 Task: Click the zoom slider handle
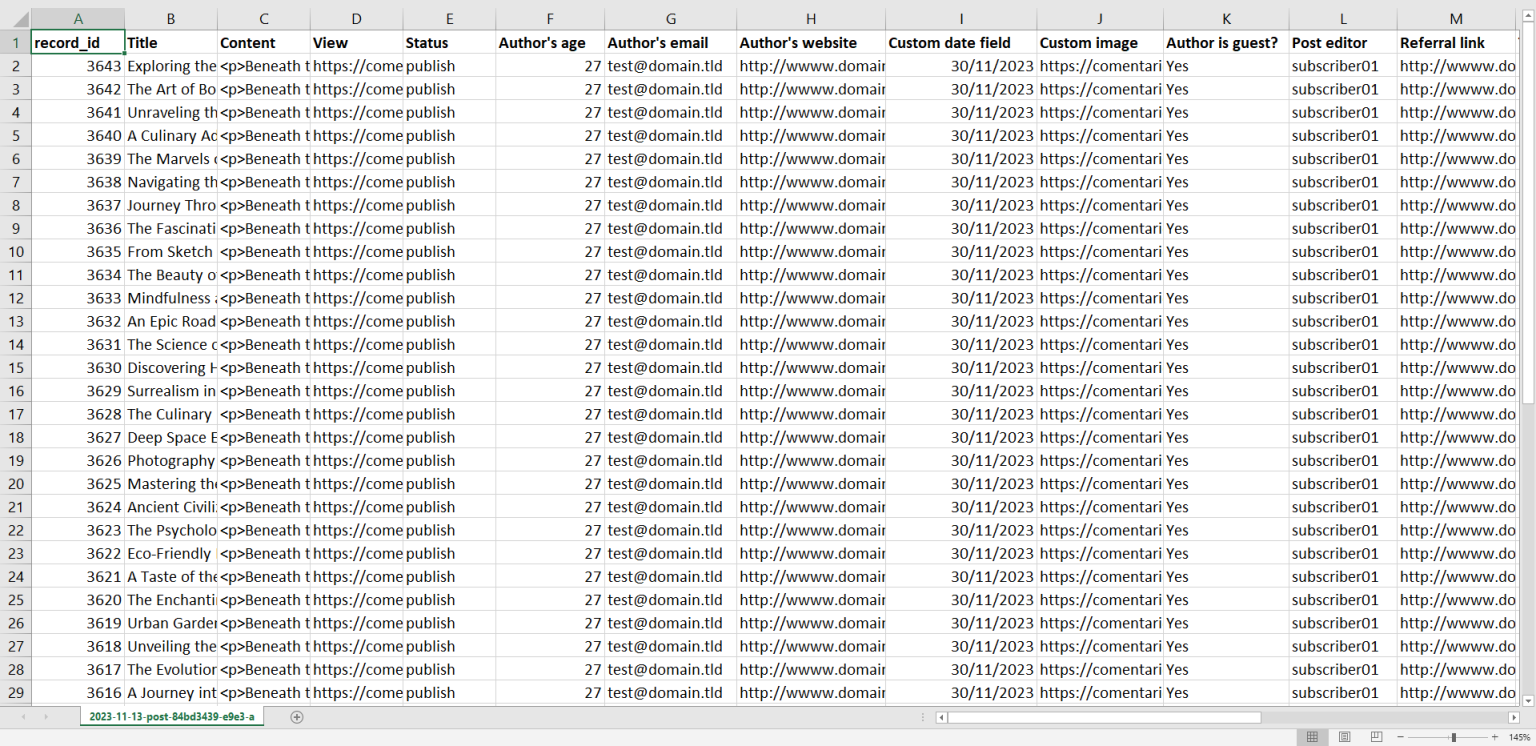pyautogui.click(x=1453, y=737)
